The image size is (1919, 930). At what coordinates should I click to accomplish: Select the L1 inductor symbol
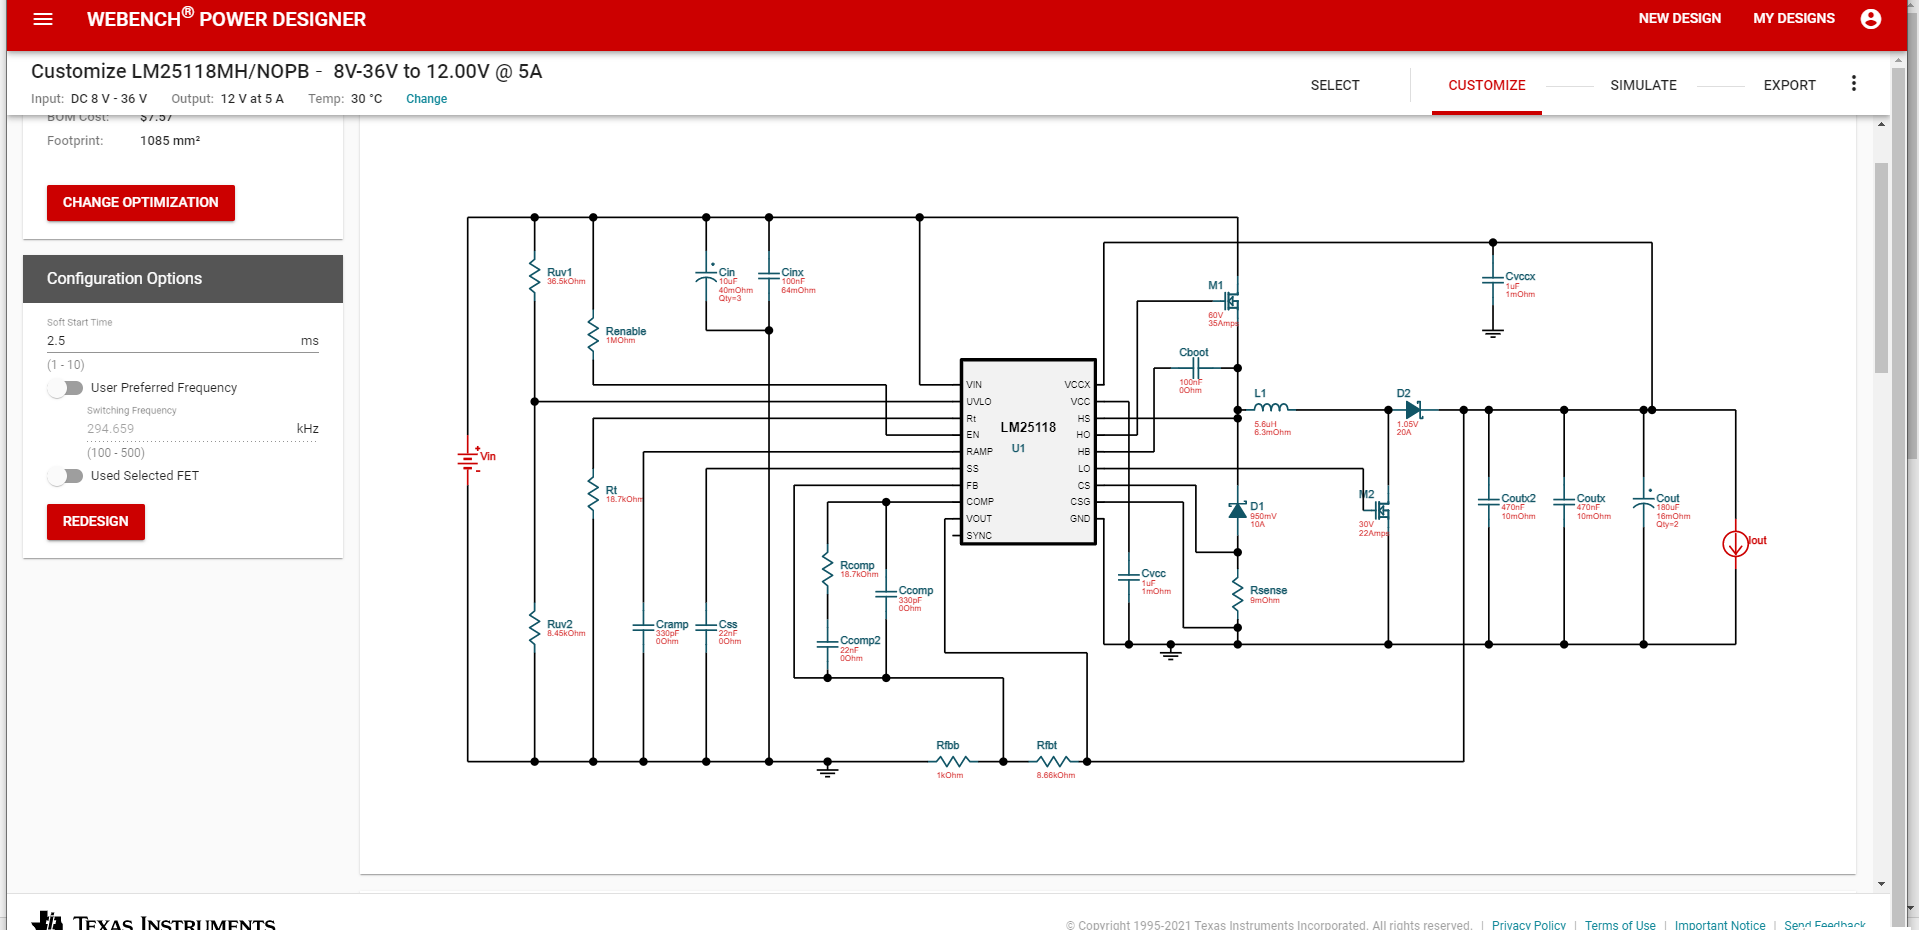[1271, 407]
